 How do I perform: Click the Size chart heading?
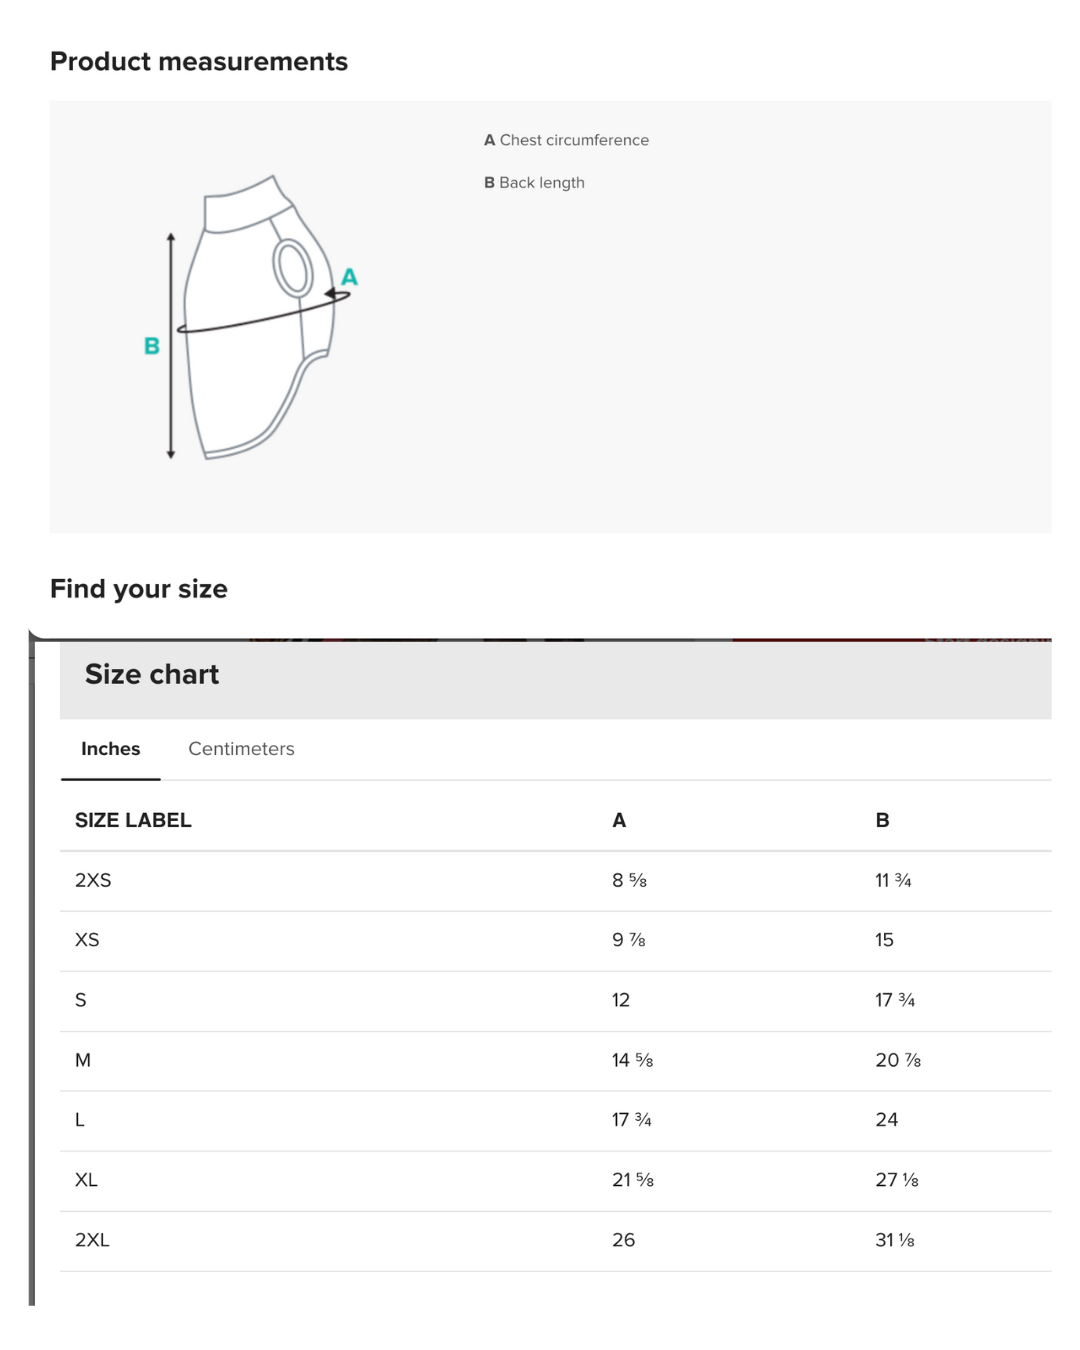point(152,674)
